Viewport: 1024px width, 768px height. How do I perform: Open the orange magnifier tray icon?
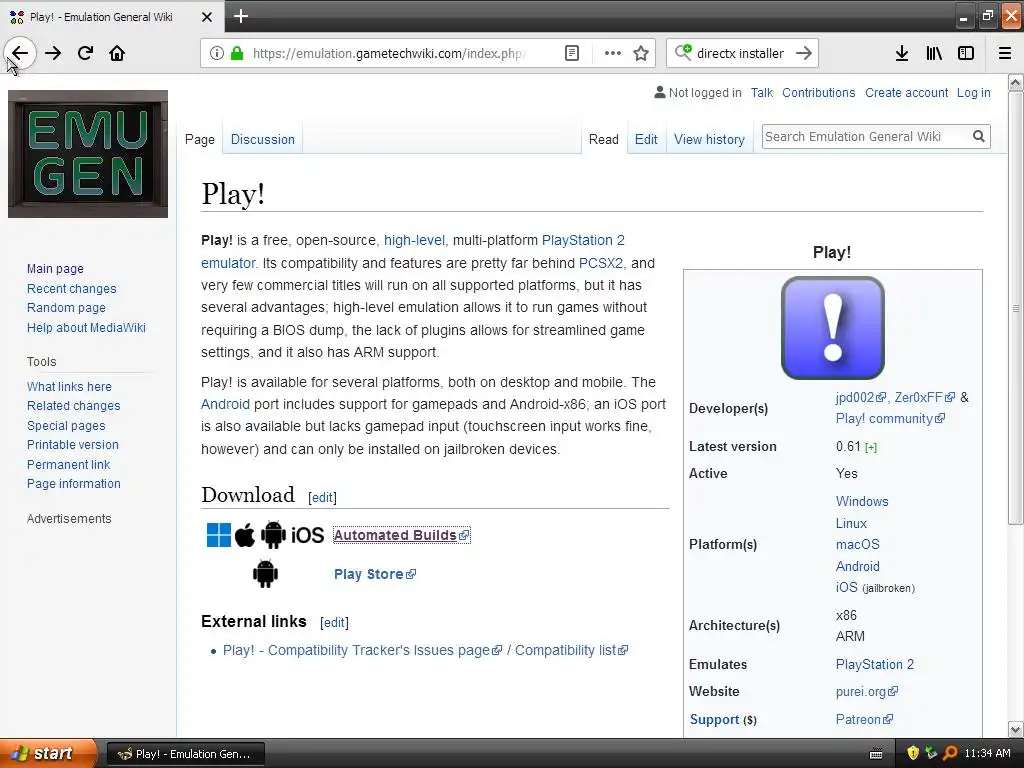pyautogui.click(x=950, y=753)
